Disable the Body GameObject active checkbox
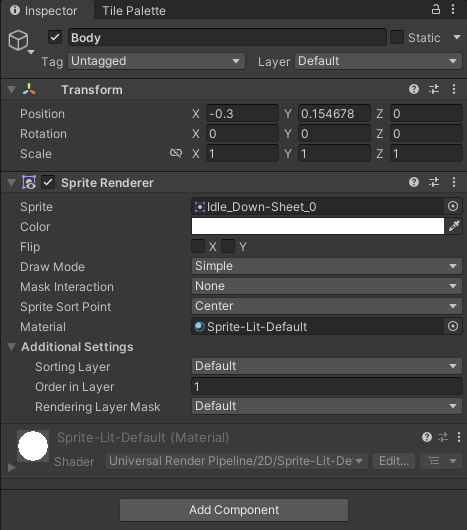This screenshot has height=530, width=467. click(55, 37)
